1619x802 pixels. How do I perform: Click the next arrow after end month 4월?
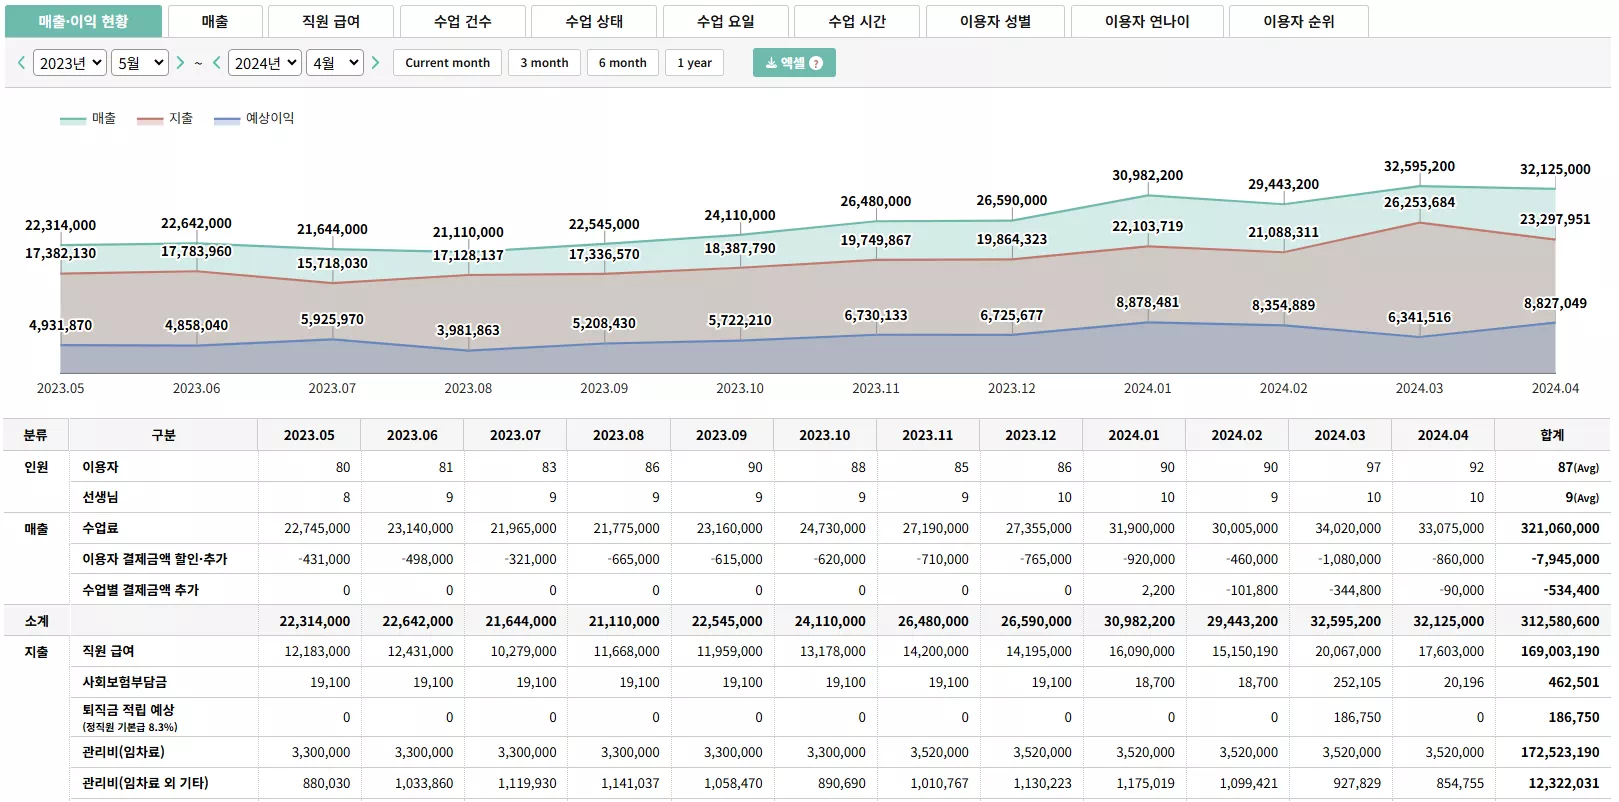click(x=375, y=63)
